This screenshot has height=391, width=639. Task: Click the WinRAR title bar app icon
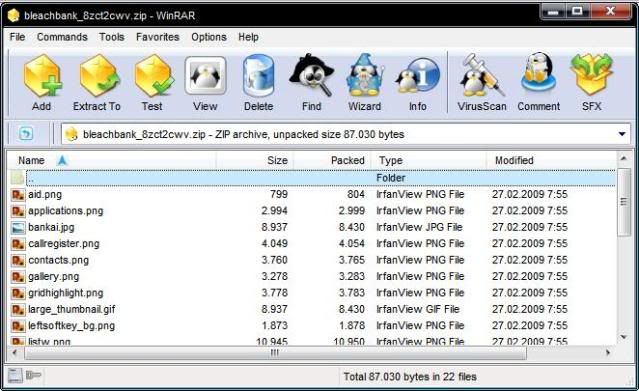coord(13,15)
